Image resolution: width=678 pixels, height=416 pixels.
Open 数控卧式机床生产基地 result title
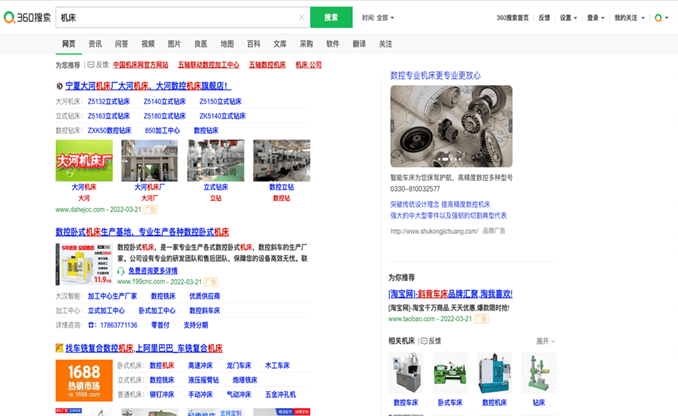pos(142,232)
